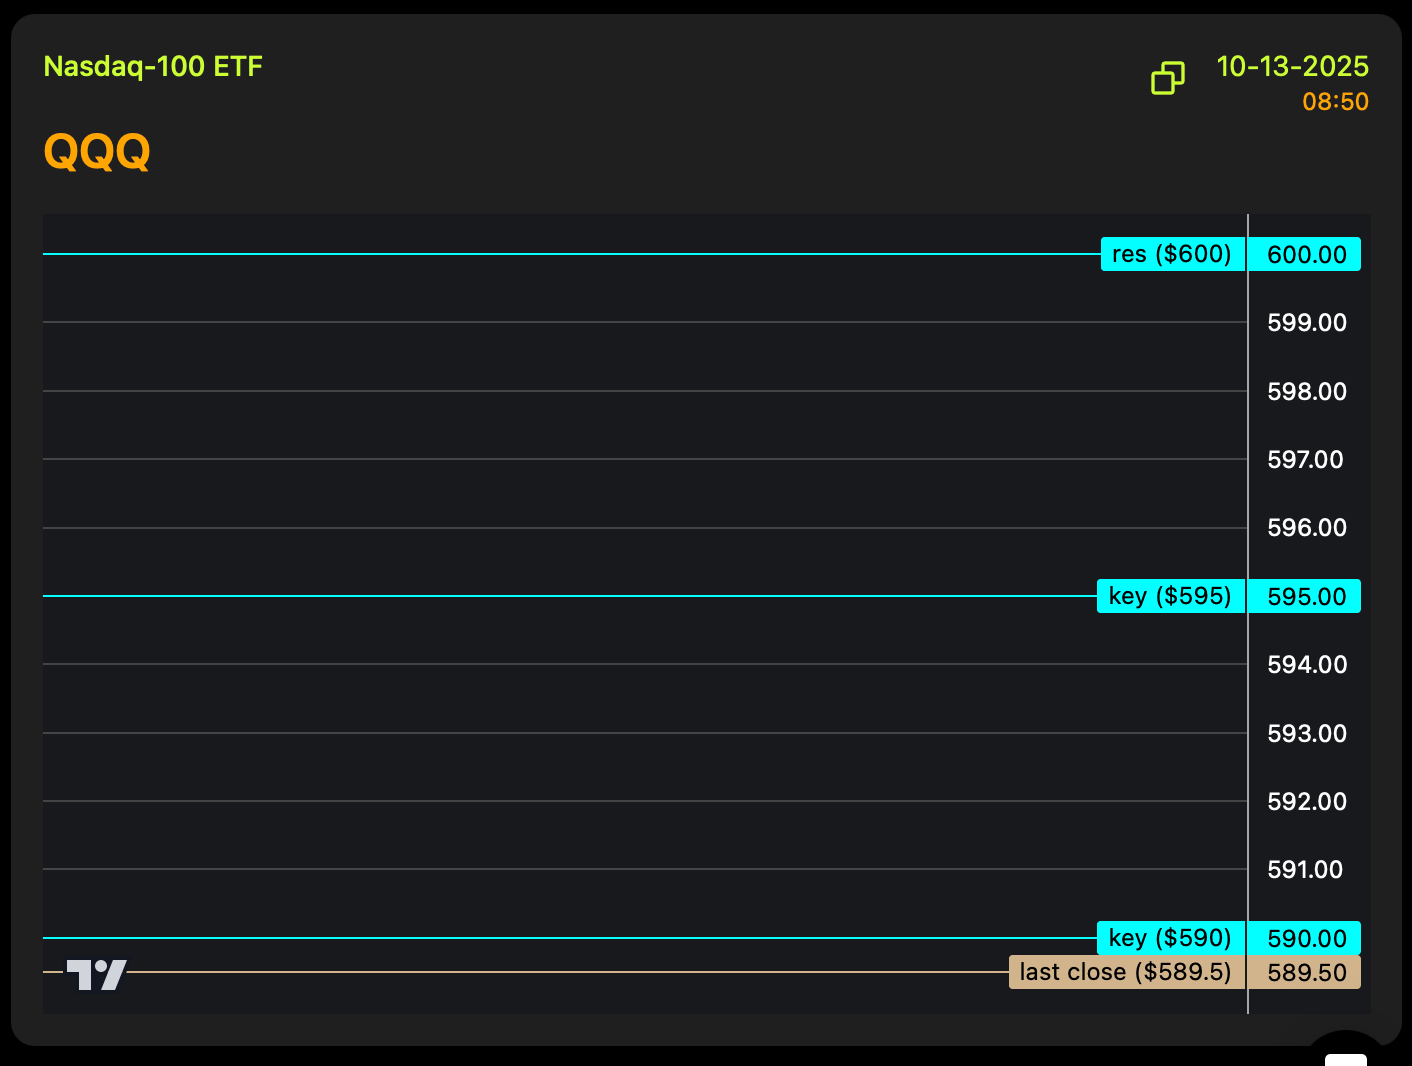Click the 596.00 price axis value
1412x1066 pixels.
1306,528
